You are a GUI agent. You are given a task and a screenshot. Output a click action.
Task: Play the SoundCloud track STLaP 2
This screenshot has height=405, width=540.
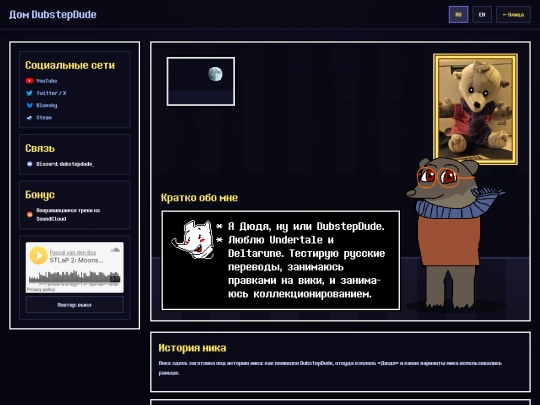38,256
